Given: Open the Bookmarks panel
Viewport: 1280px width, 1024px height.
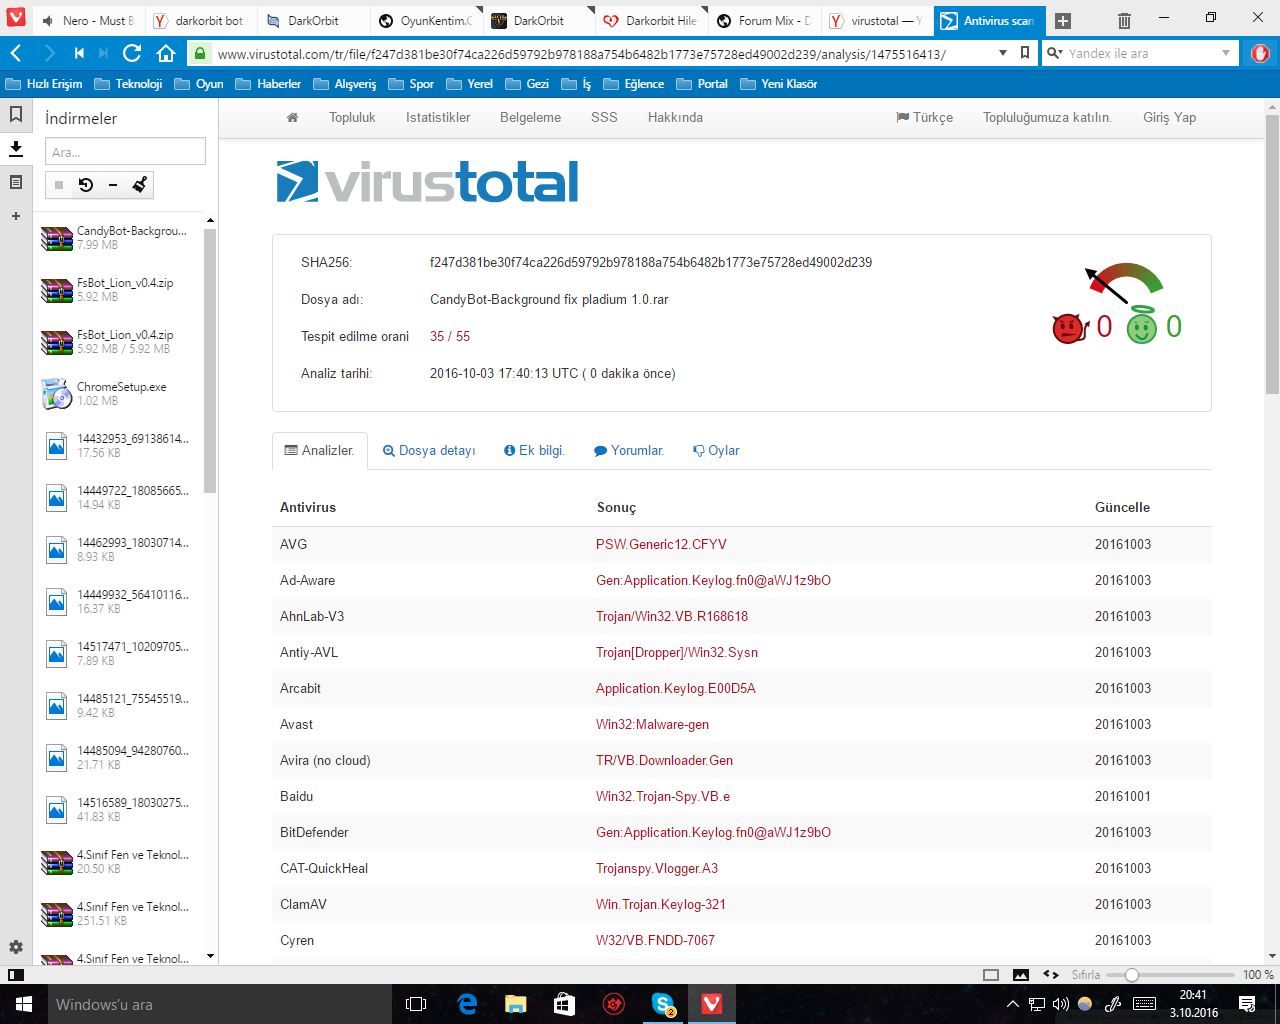Looking at the screenshot, I should click(x=16, y=114).
